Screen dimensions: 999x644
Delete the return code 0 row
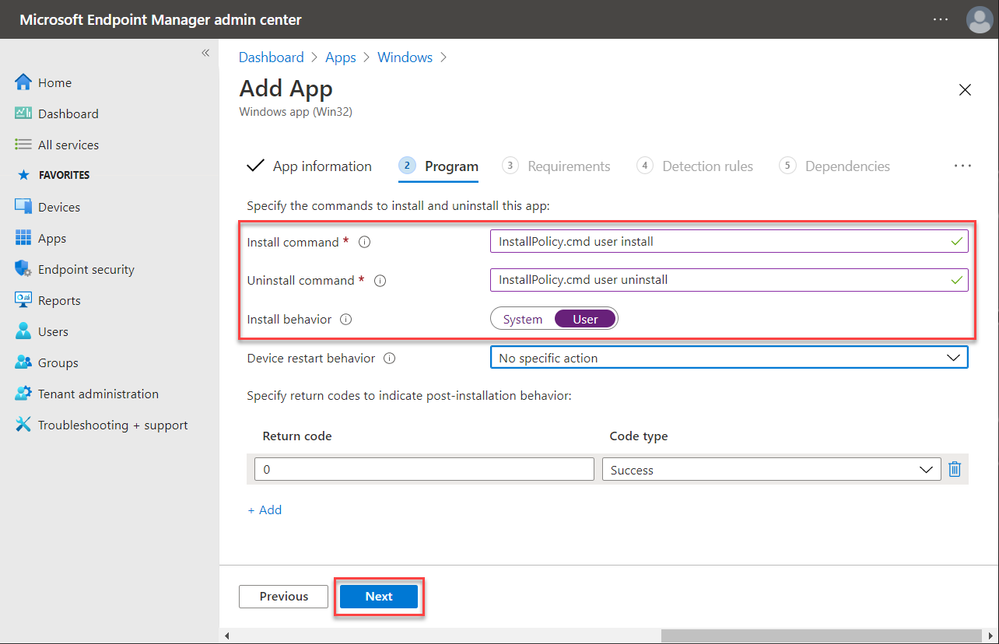(x=954, y=469)
